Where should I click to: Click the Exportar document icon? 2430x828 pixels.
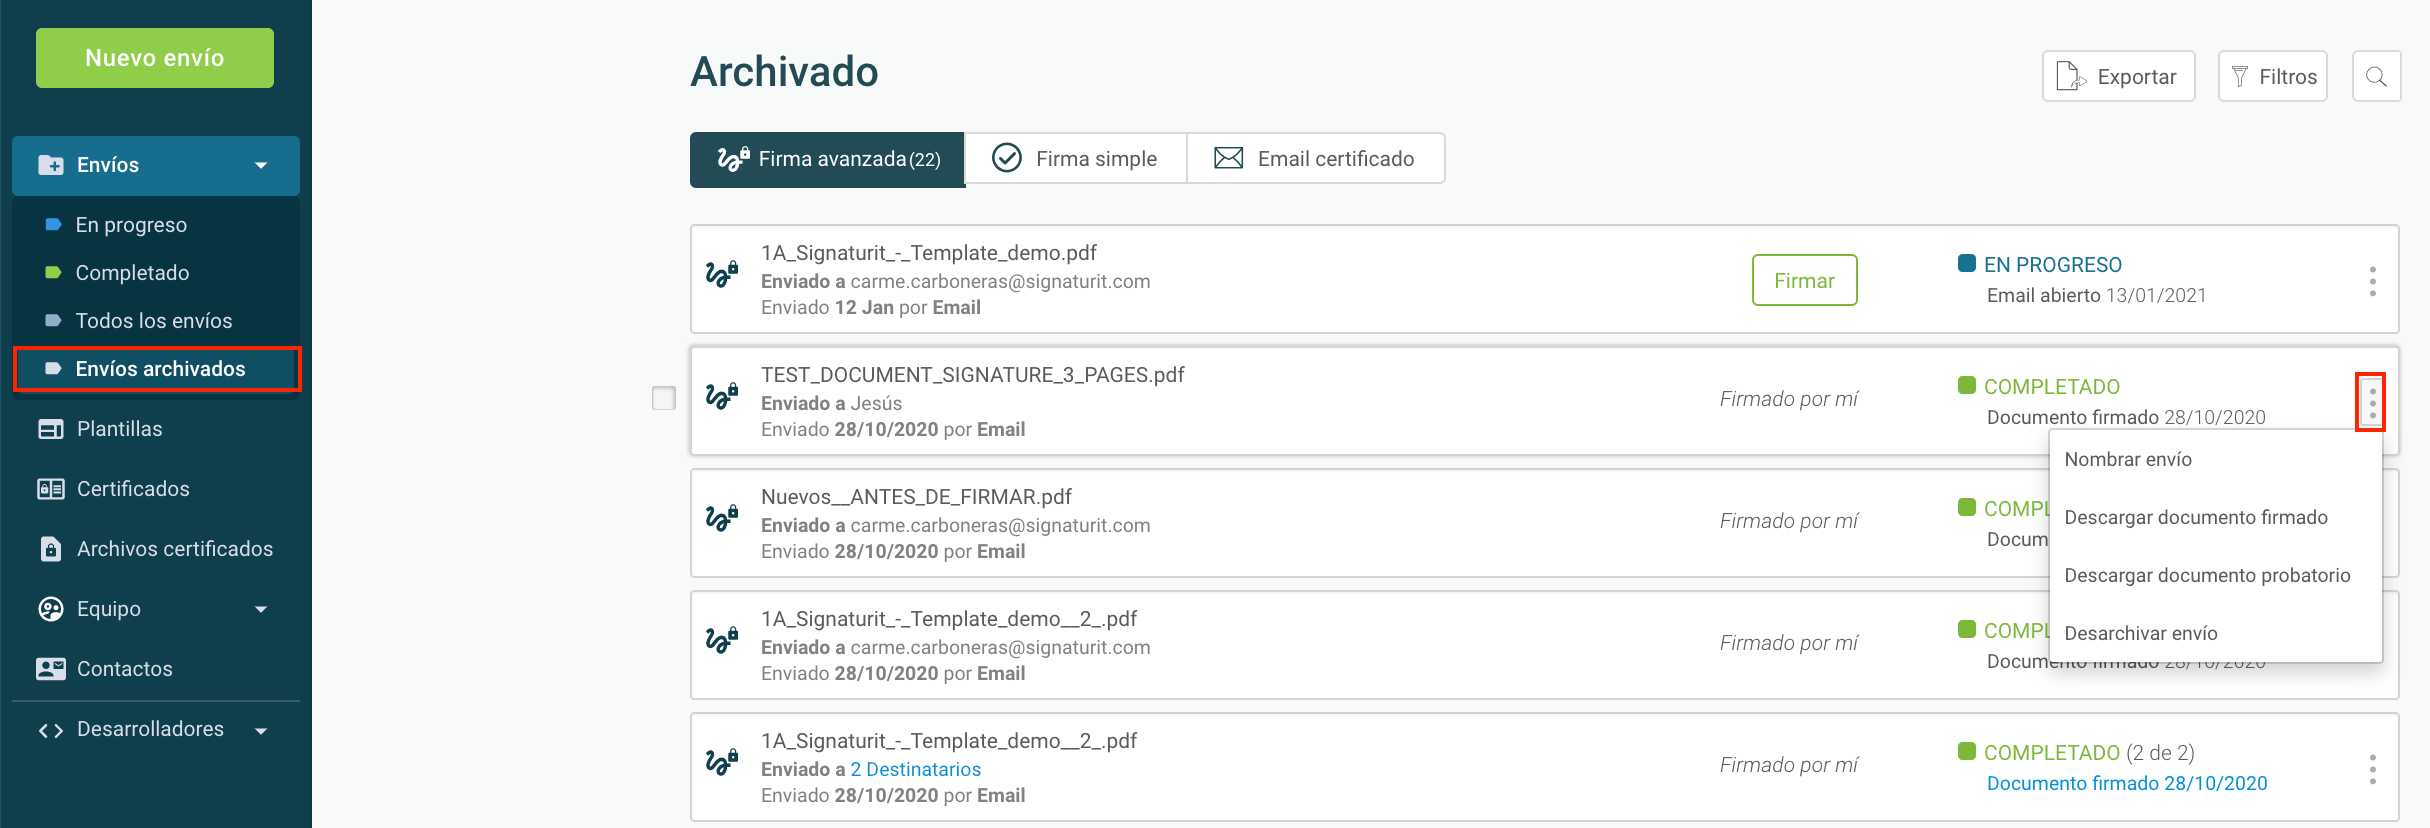point(2069,76)
